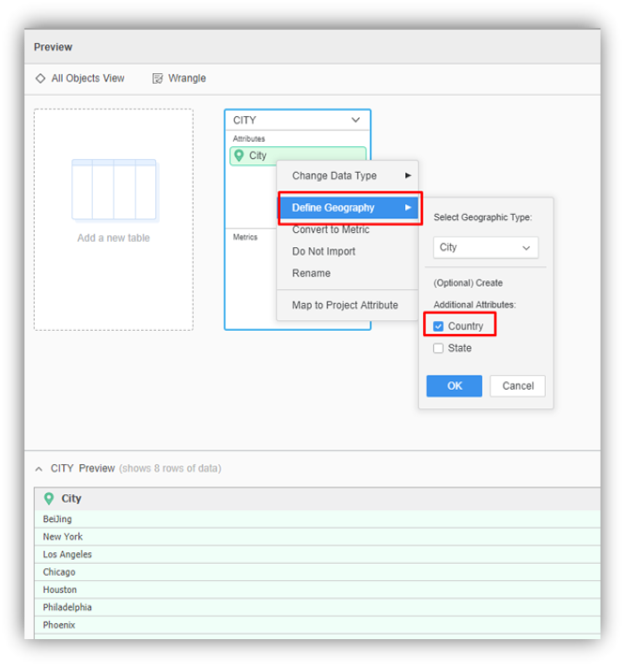
Task: Click the geo pin icon beside City attribute
Action: tap(238, 156)
